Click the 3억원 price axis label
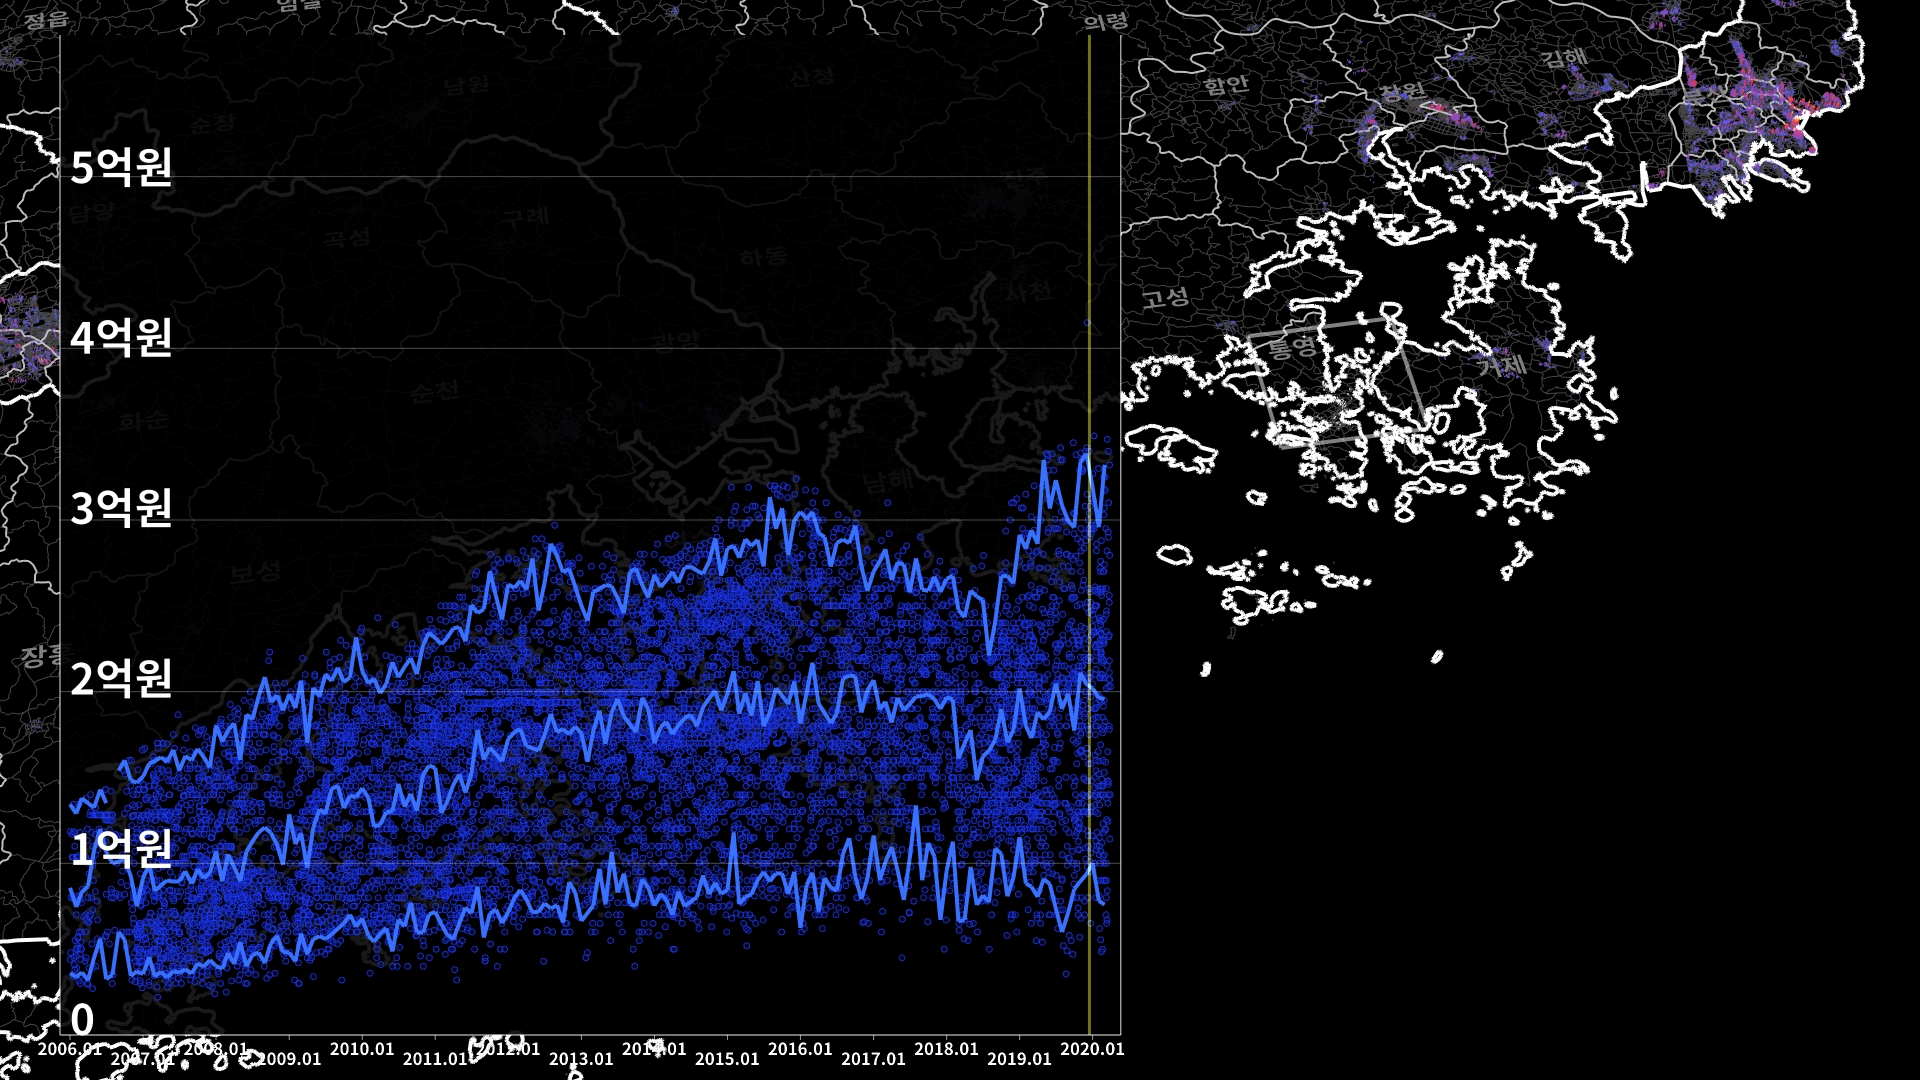The width and height of the screenshot is (1920, 1080). click(121, 509)
